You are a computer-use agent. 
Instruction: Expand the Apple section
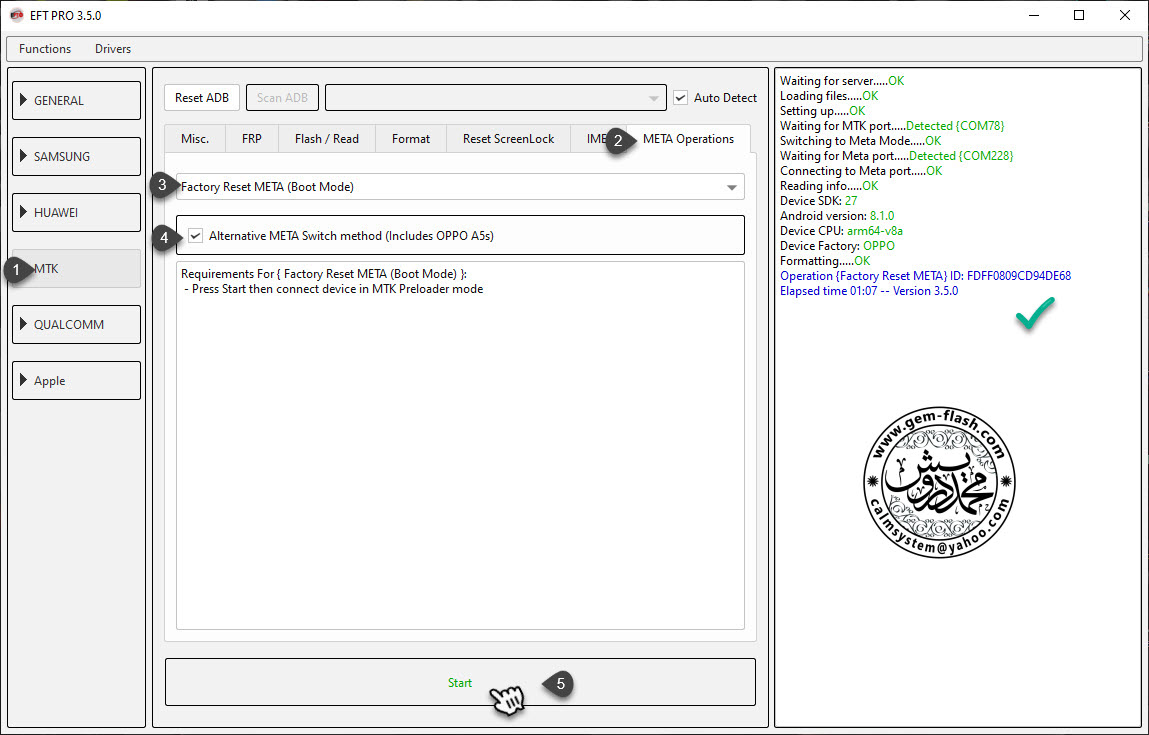(x=76, y=381)
